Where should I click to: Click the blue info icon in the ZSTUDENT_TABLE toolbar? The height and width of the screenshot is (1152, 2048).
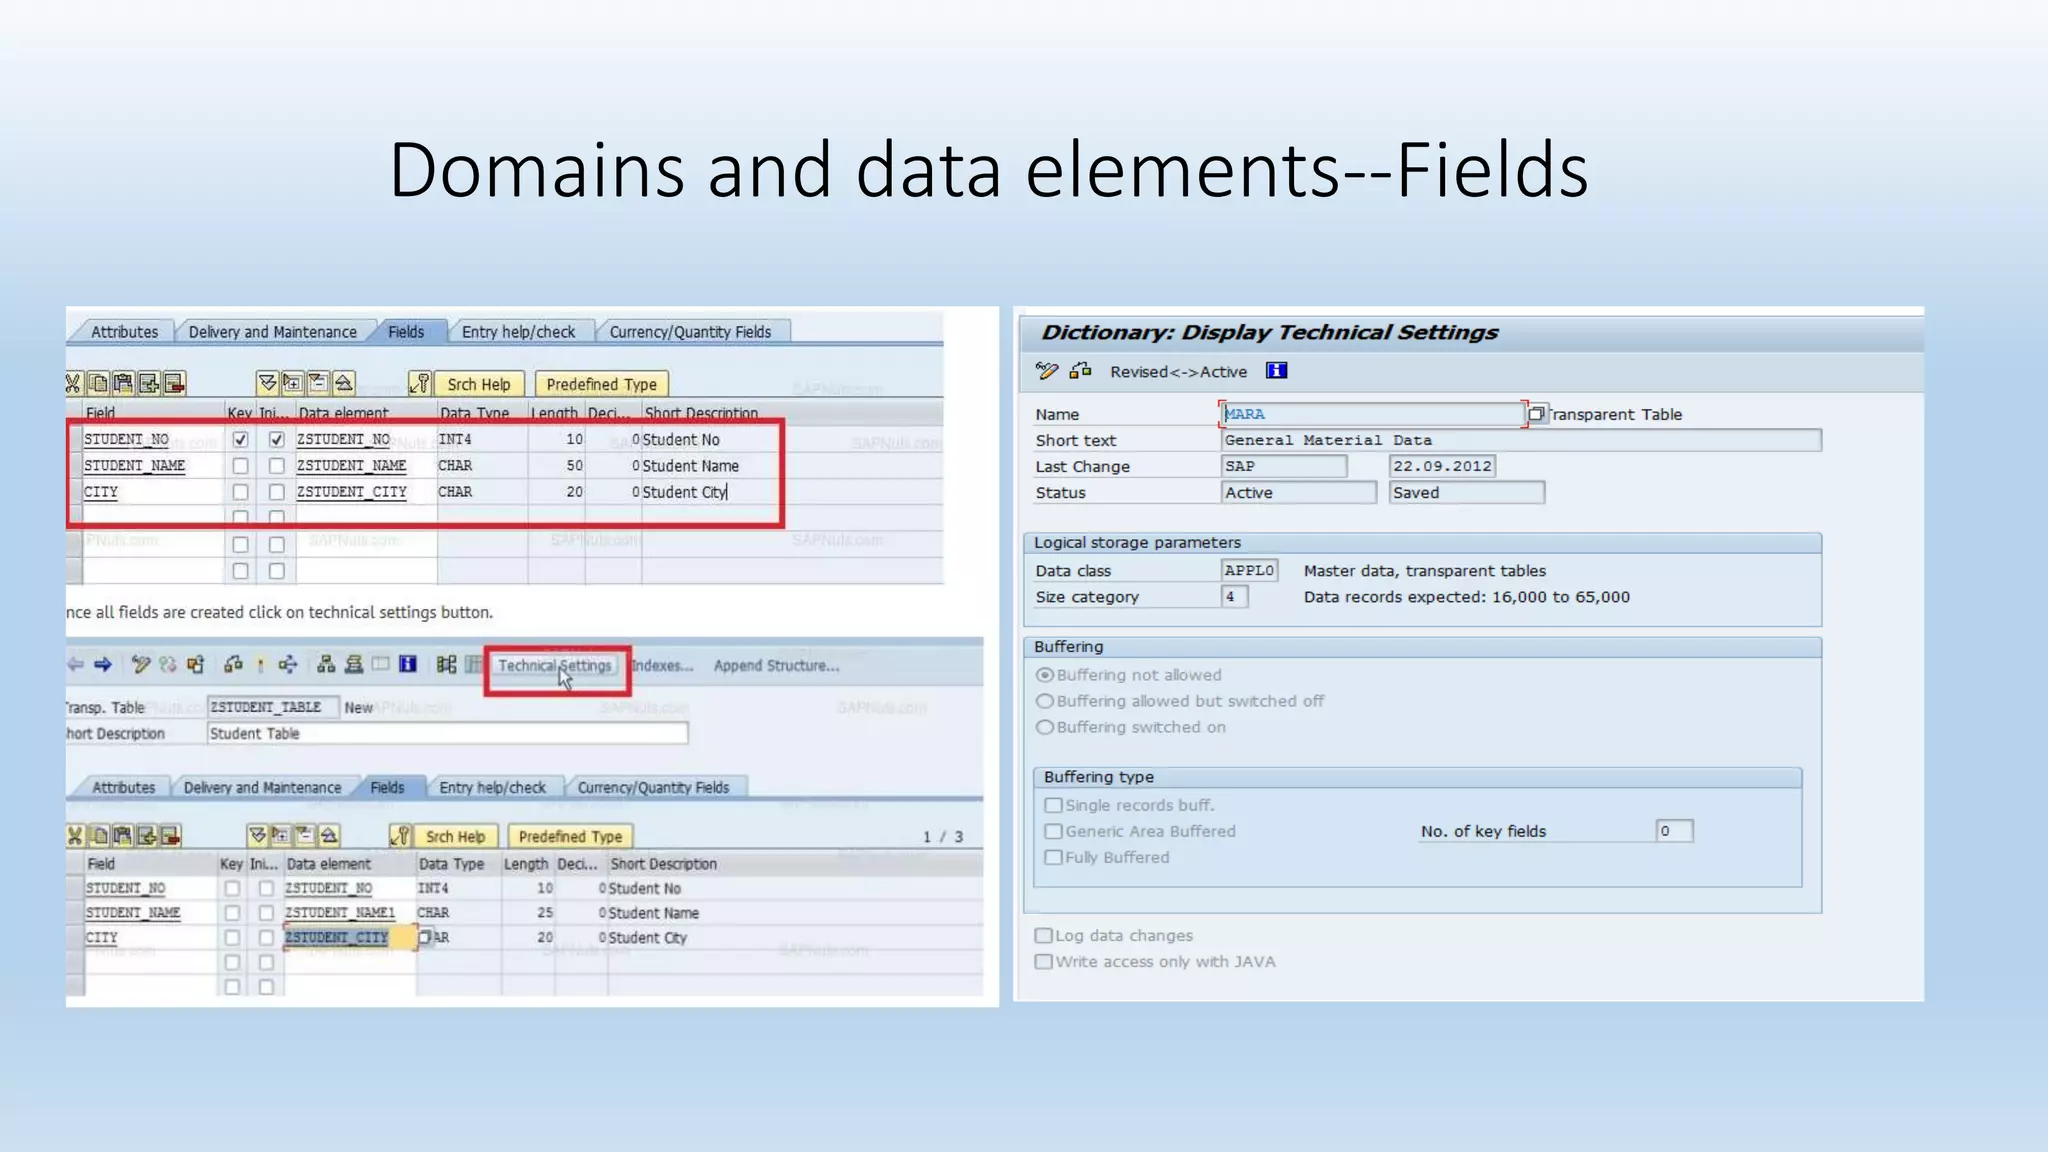coord(408,664)
